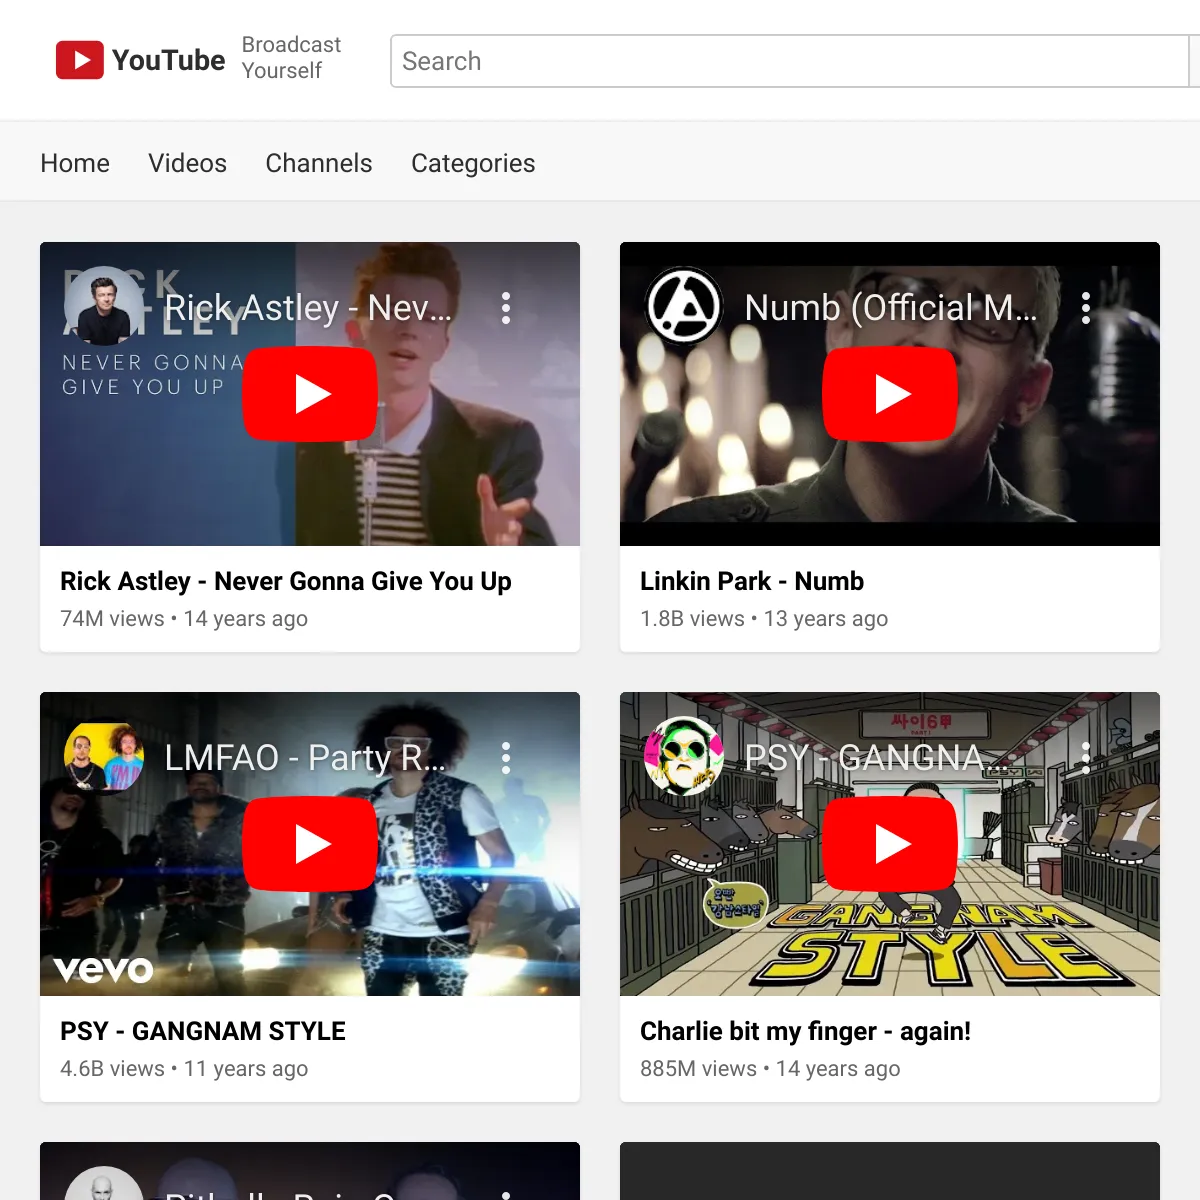Click '1.8B views • 13 years ago' text
Screen dimensions: 1200x1200
point(764,619)
